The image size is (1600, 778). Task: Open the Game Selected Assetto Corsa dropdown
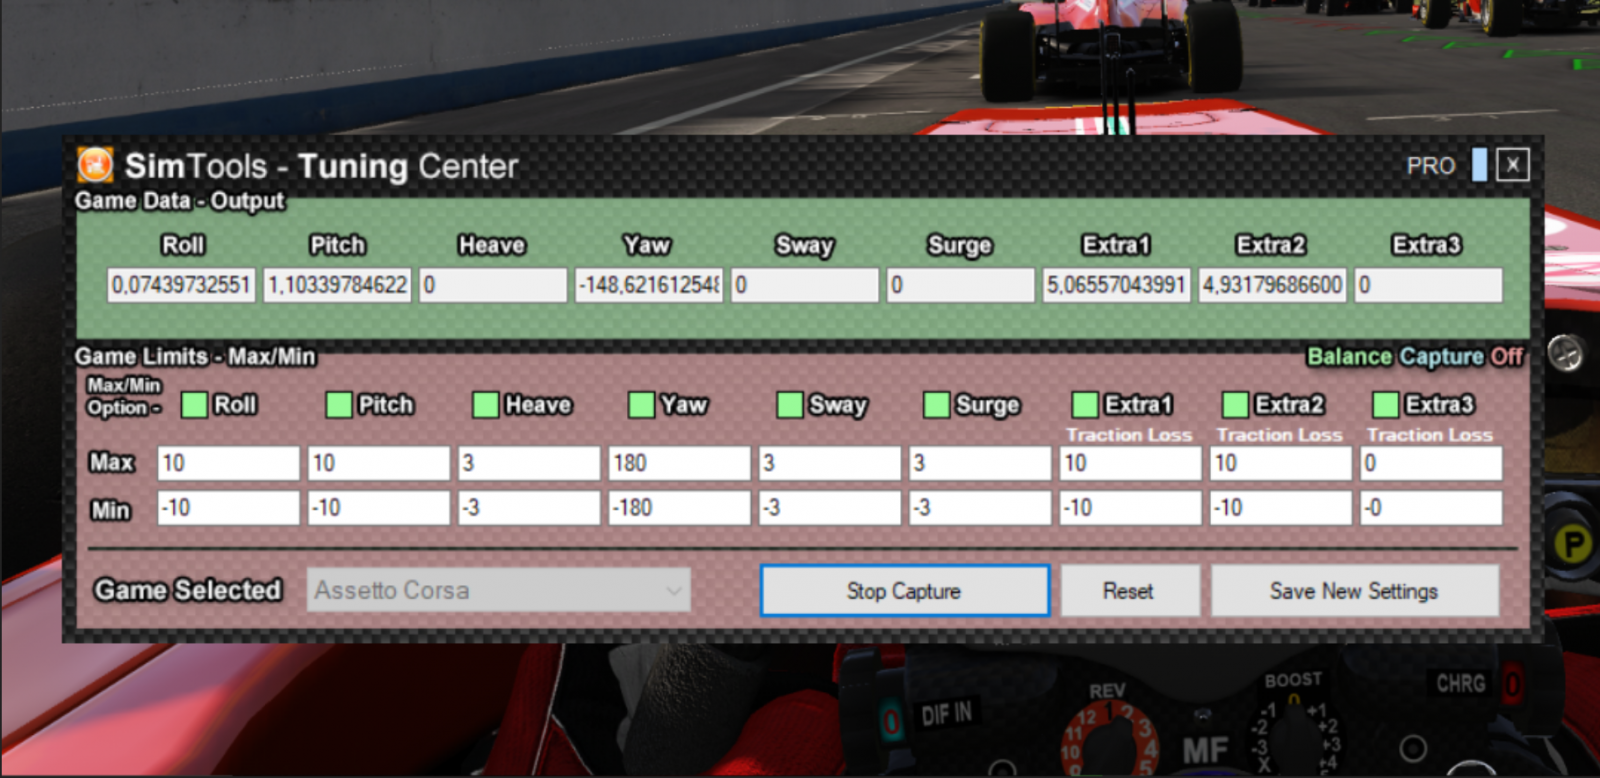(x=499, y=590)
